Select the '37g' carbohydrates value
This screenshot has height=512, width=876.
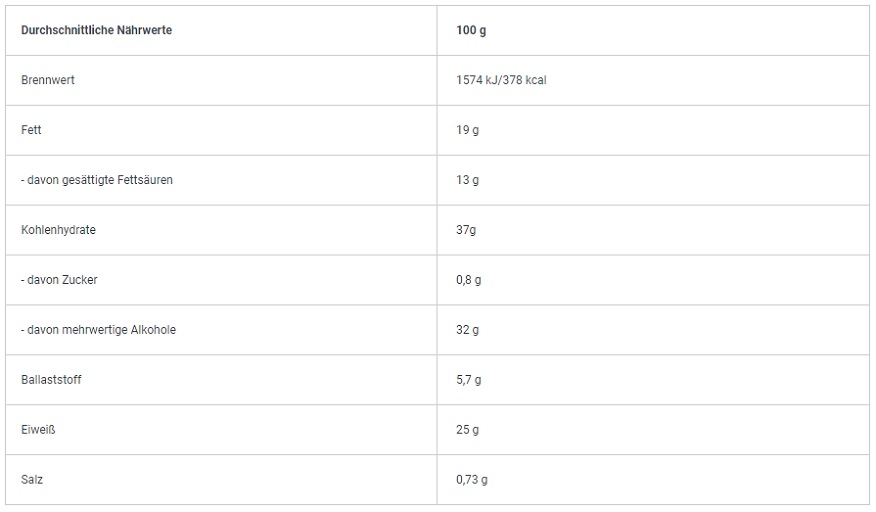click(x=466, y=230)
